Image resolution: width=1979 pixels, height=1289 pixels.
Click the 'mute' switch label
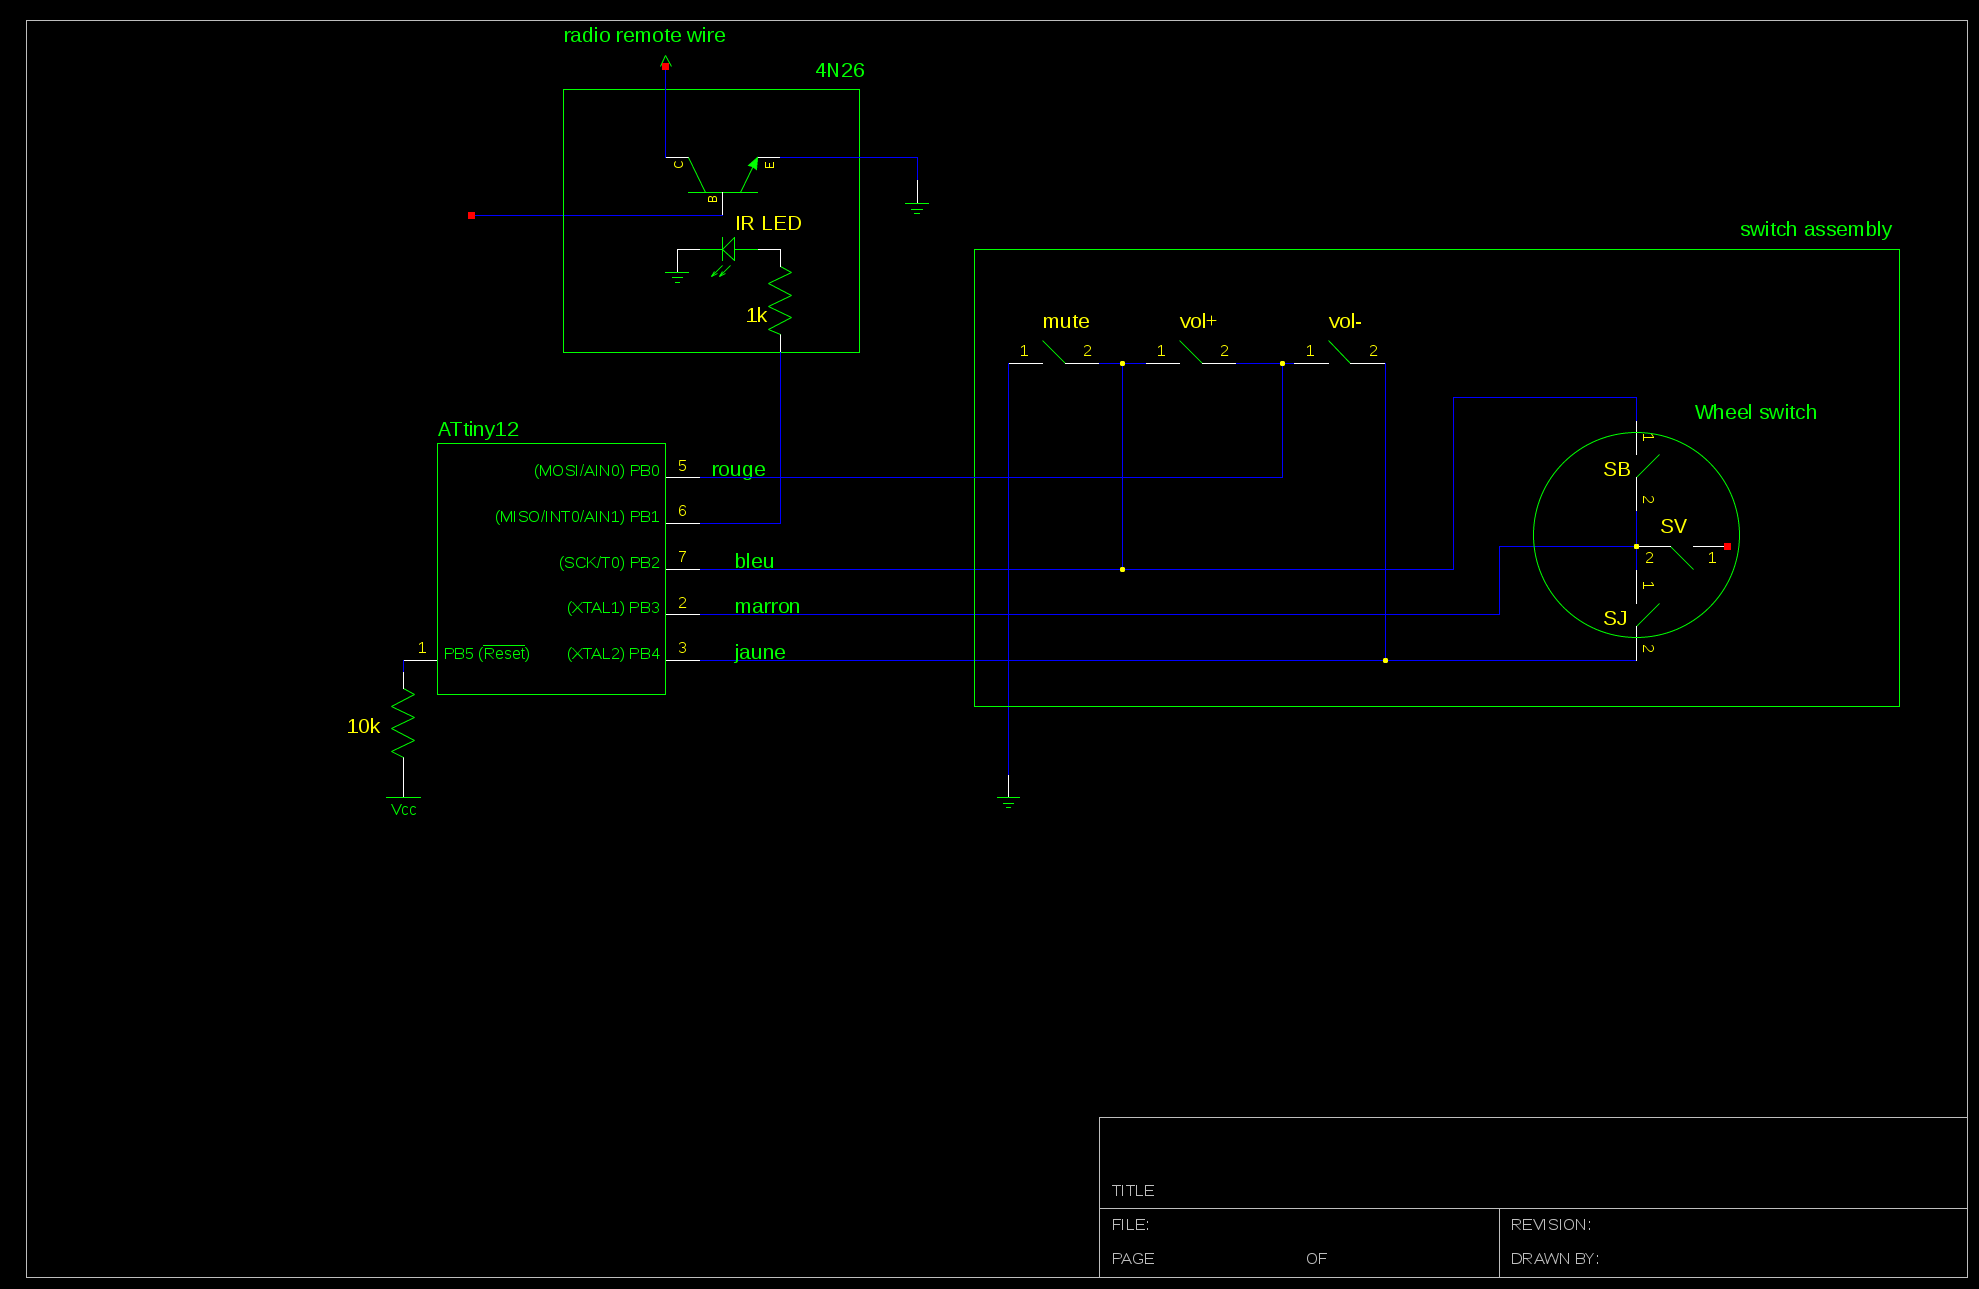point(1065,321)
